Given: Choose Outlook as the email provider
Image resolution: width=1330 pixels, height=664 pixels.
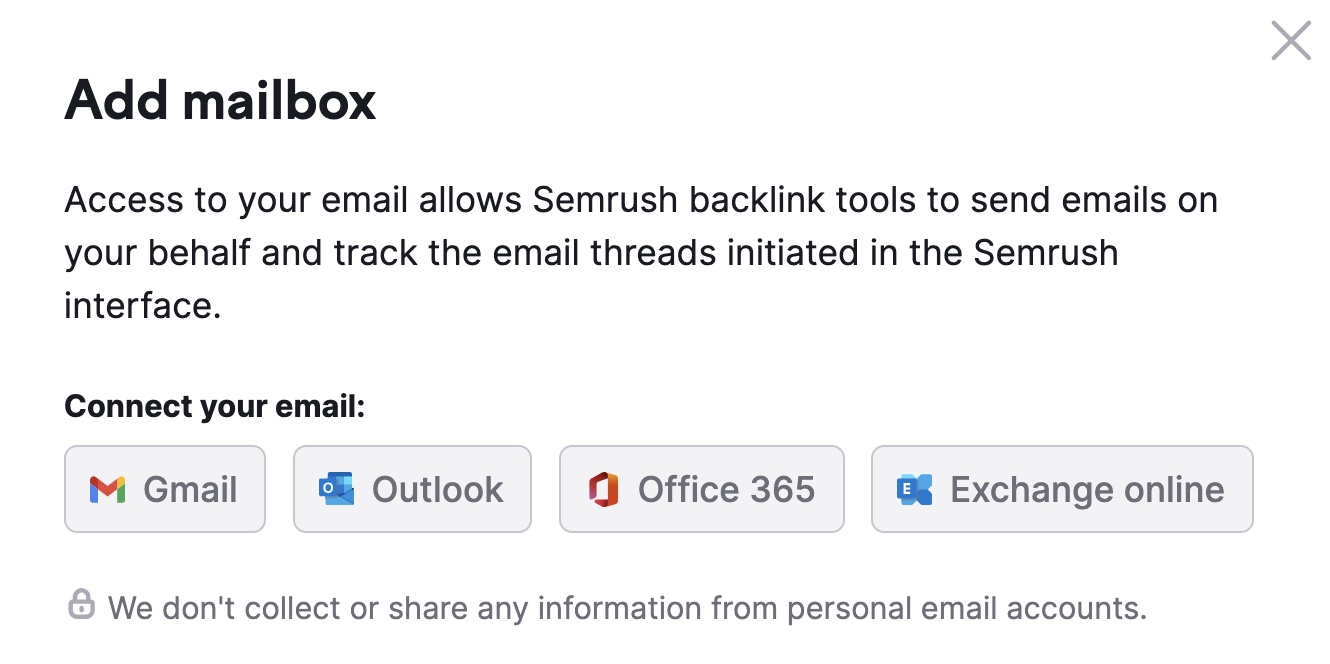Looking at the screenshot, I should click(412, 489).
